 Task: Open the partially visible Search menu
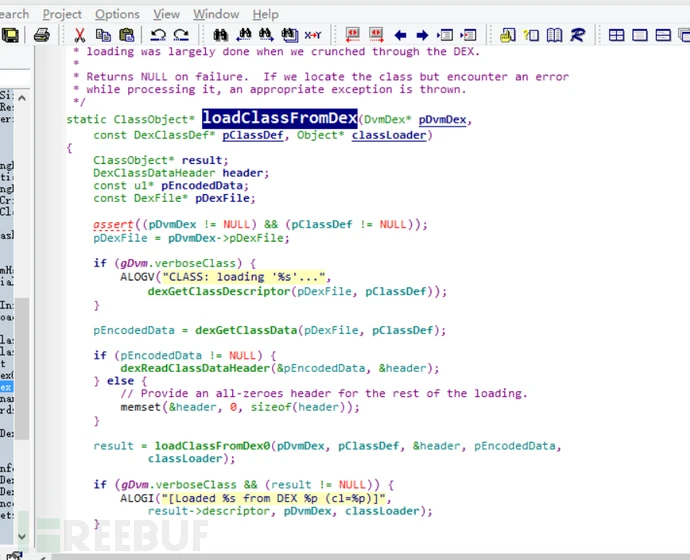coord(14,15)
